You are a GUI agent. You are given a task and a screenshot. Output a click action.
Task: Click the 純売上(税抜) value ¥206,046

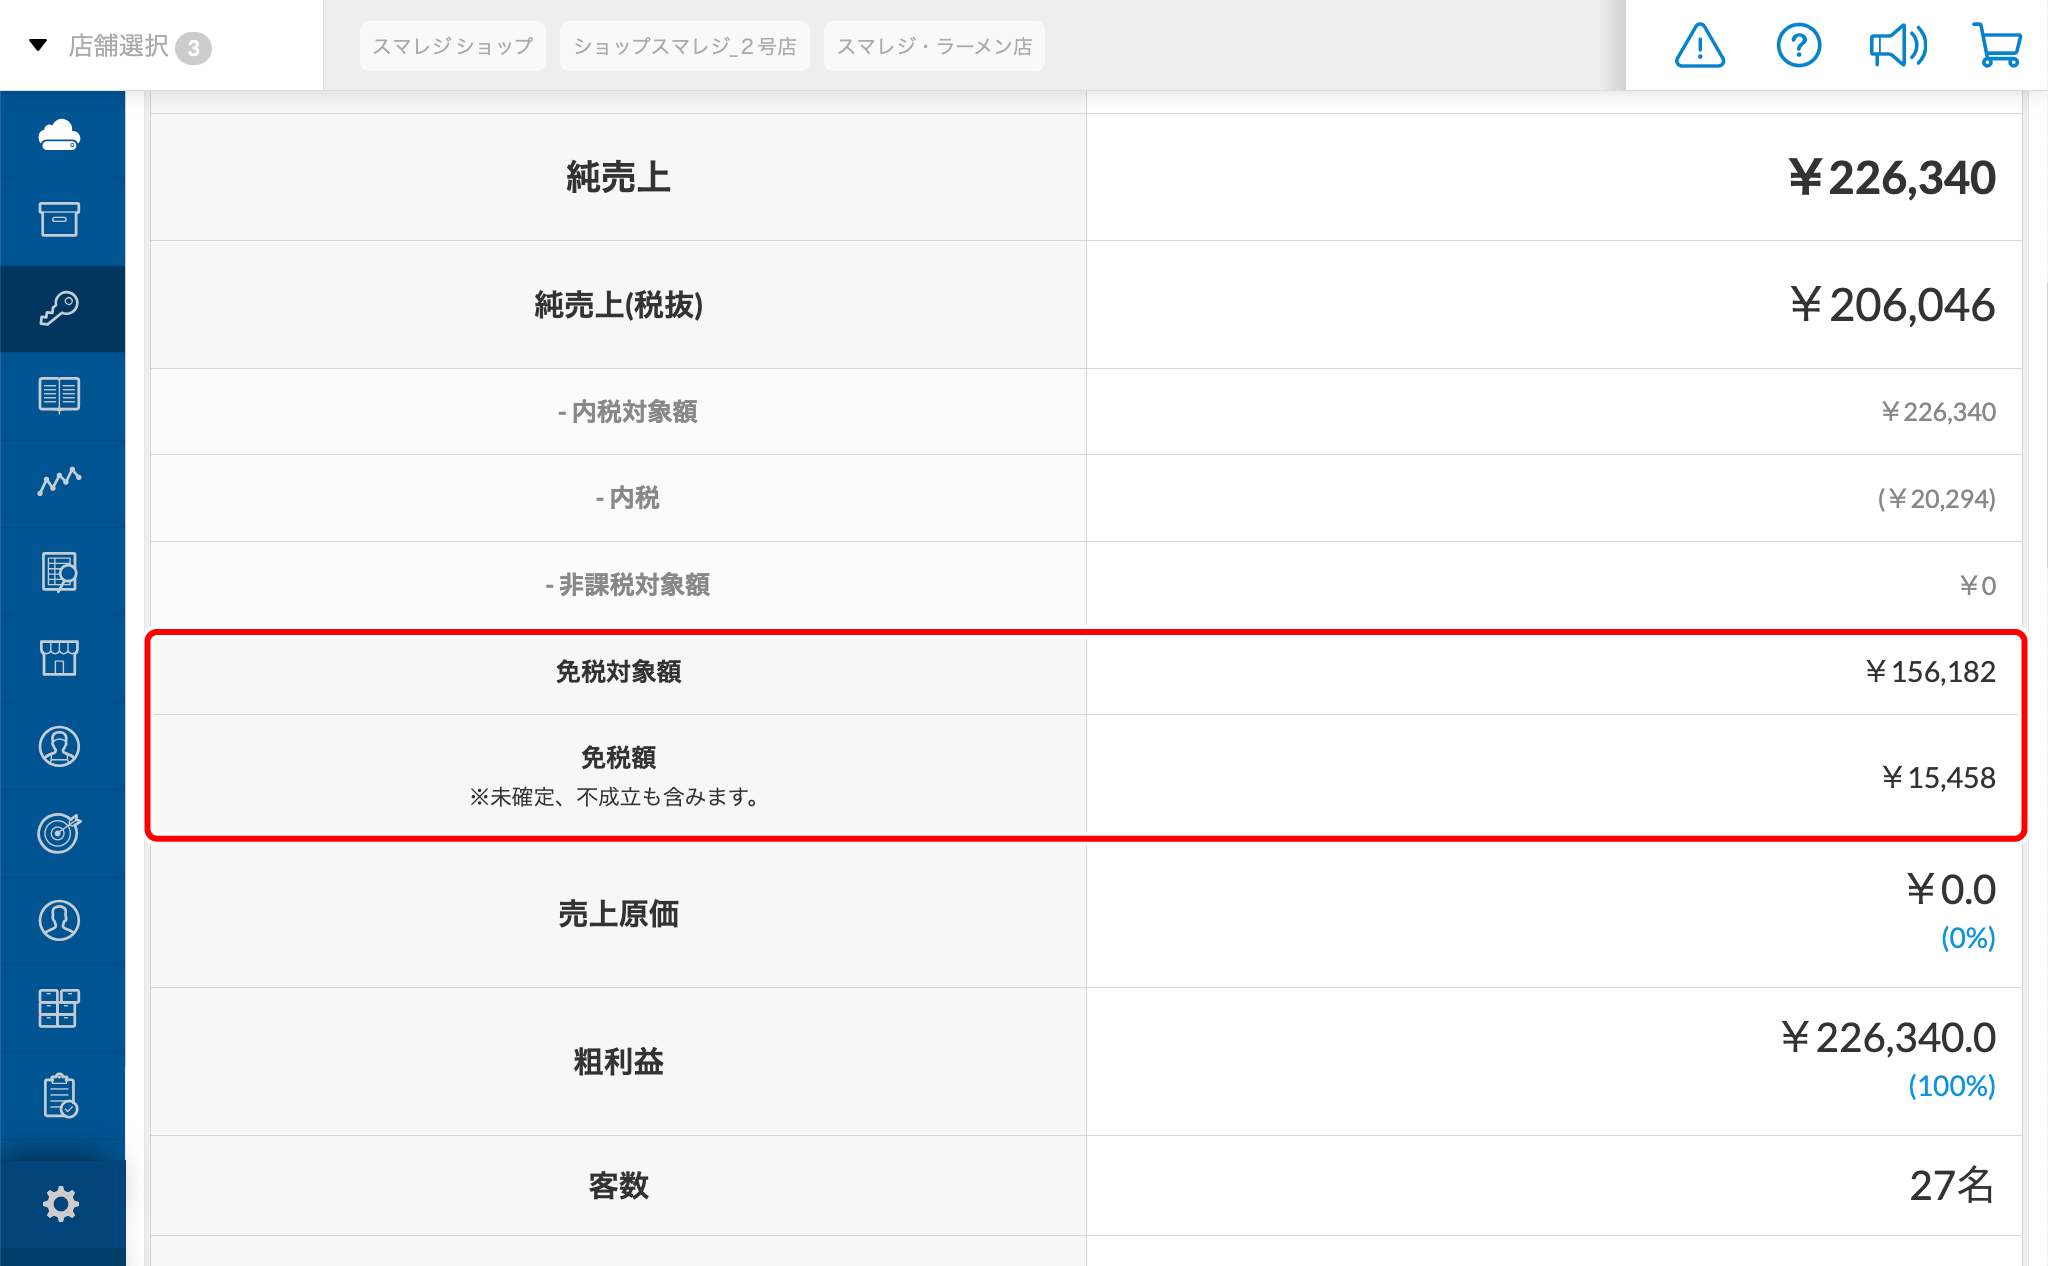pyautogui.click(x=1893, y=305)
